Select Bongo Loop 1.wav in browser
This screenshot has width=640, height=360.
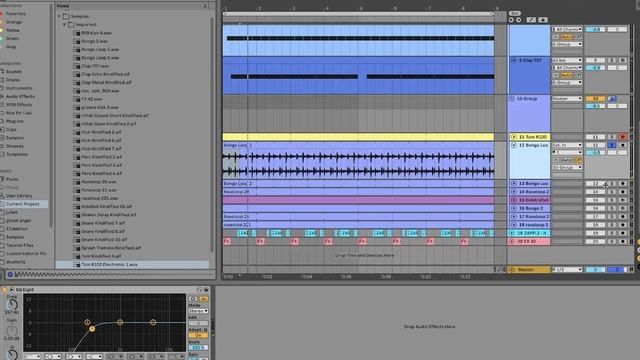[100, 49]
